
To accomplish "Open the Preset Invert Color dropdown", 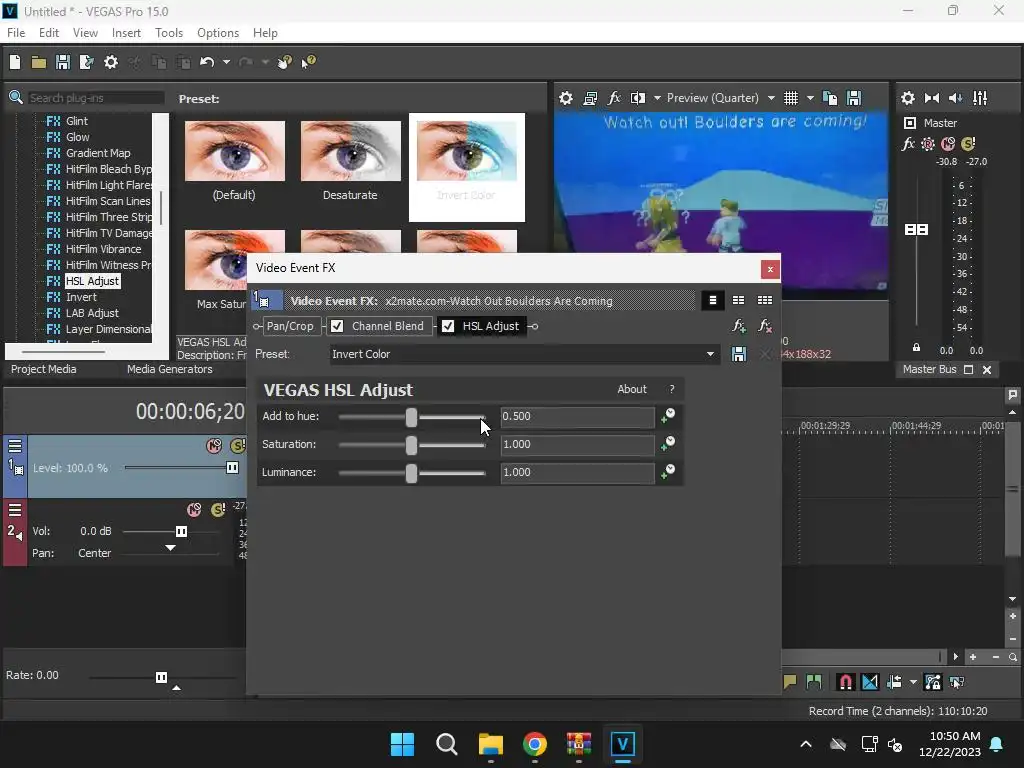I will 710,354.
